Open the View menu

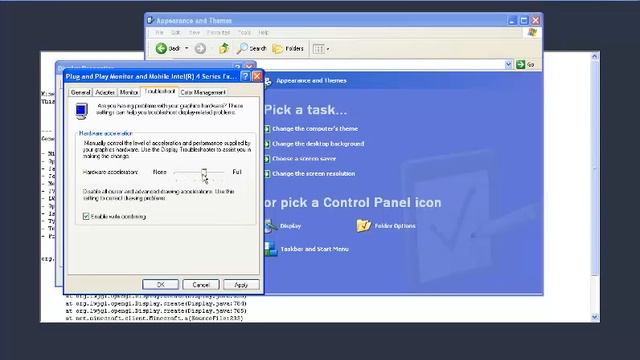click(194, 32)
